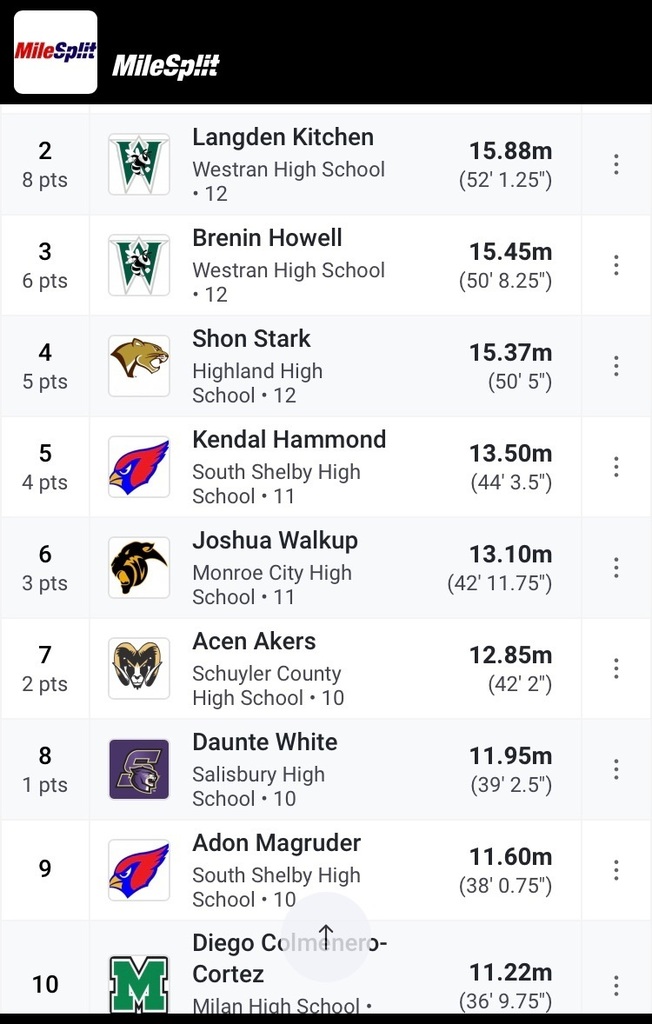Open three-dot menu for Joshua Walkup
Viewport: 652px width, 1024px height.
(x=616, y=568)
